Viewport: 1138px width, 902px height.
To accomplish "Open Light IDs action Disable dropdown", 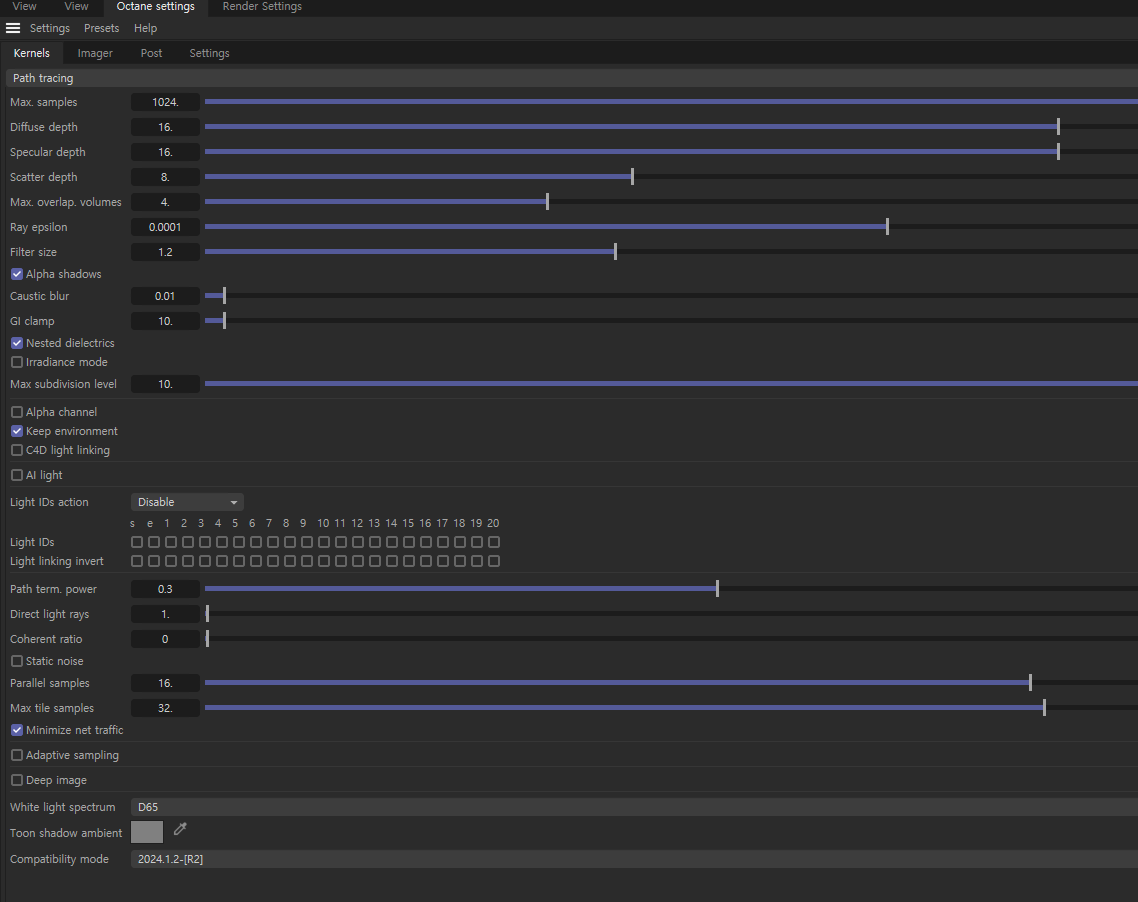I will [x=187, y=502].
